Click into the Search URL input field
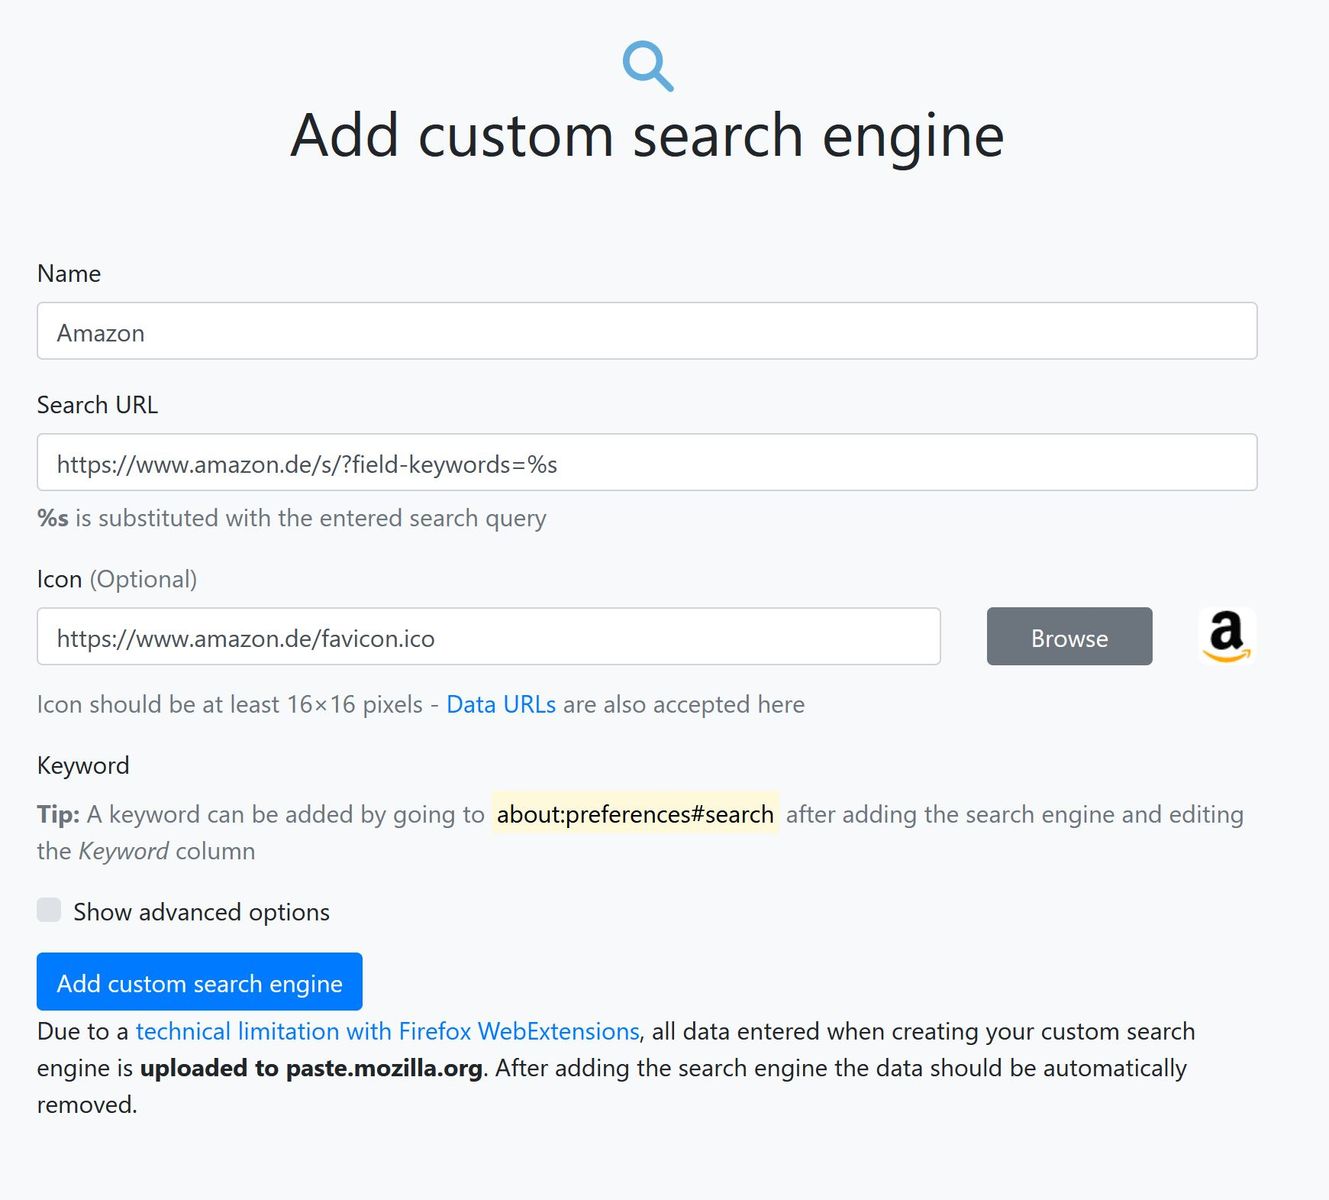 pyautogui.click(x=646, y=462)
